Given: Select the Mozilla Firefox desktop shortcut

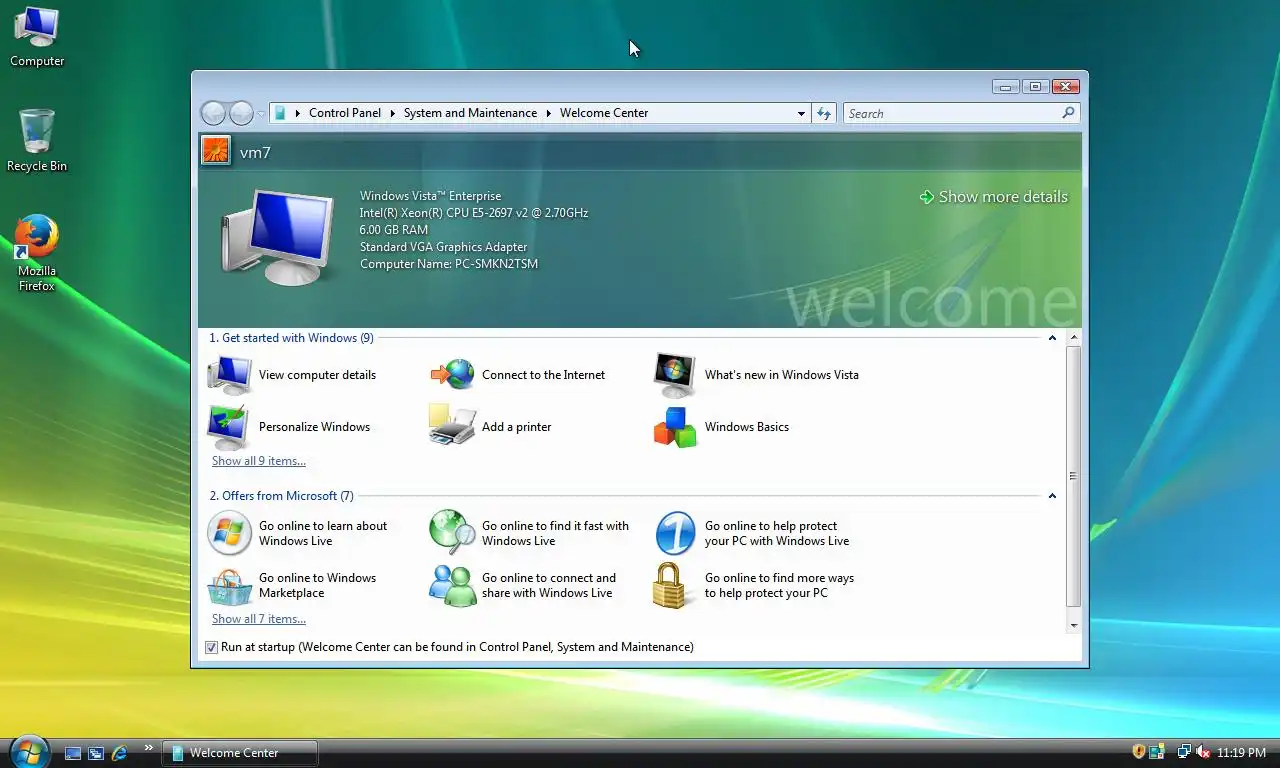Looking at the screenshot, I should click(37, 253).
